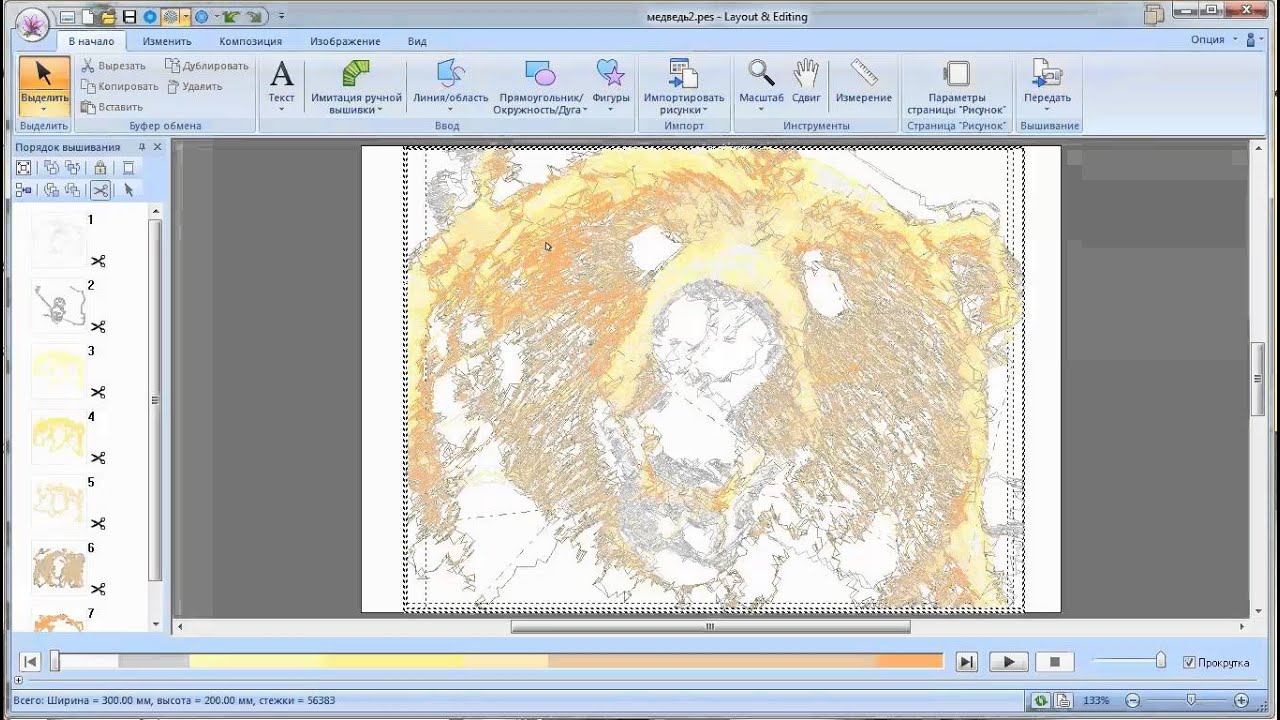Switch to the Composition (Композиция) tab
Image resolution: width=1280 pixels, height=720 pixels.
click(250, 41)
